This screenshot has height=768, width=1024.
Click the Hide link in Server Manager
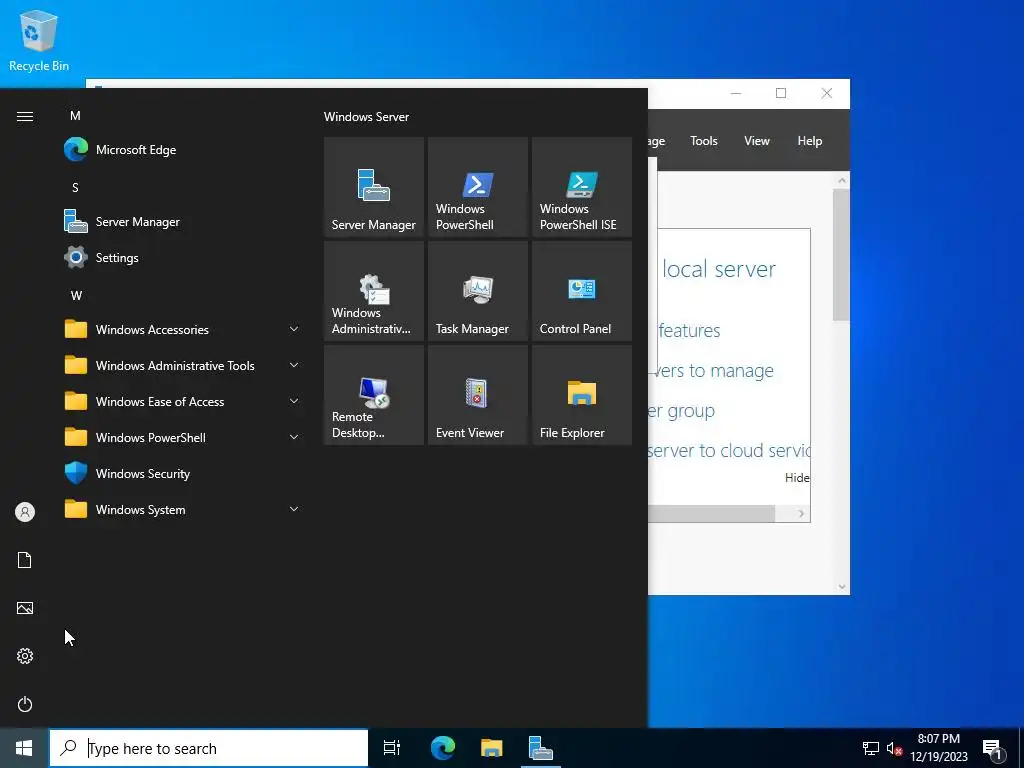click(x=797, y=477)
